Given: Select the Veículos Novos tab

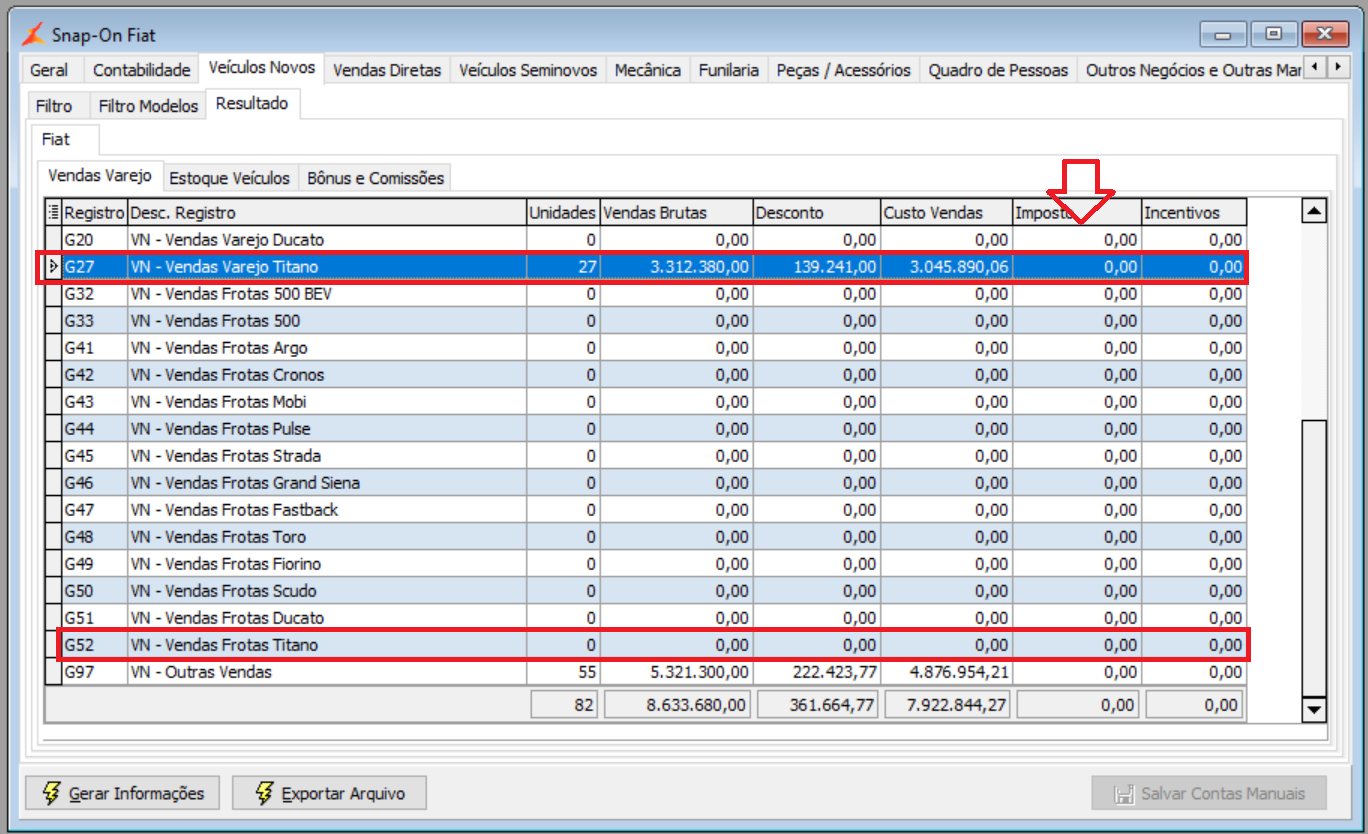Looking at the screenshot, I should pos(262,68).
